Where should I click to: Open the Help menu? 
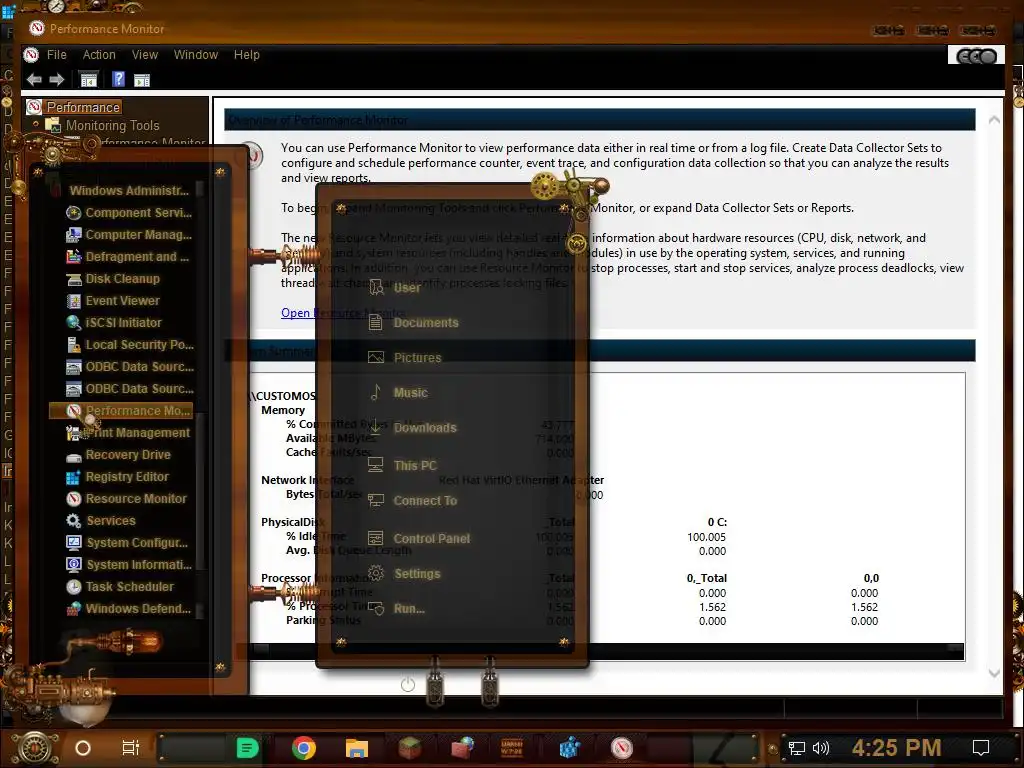click(247, 55)
